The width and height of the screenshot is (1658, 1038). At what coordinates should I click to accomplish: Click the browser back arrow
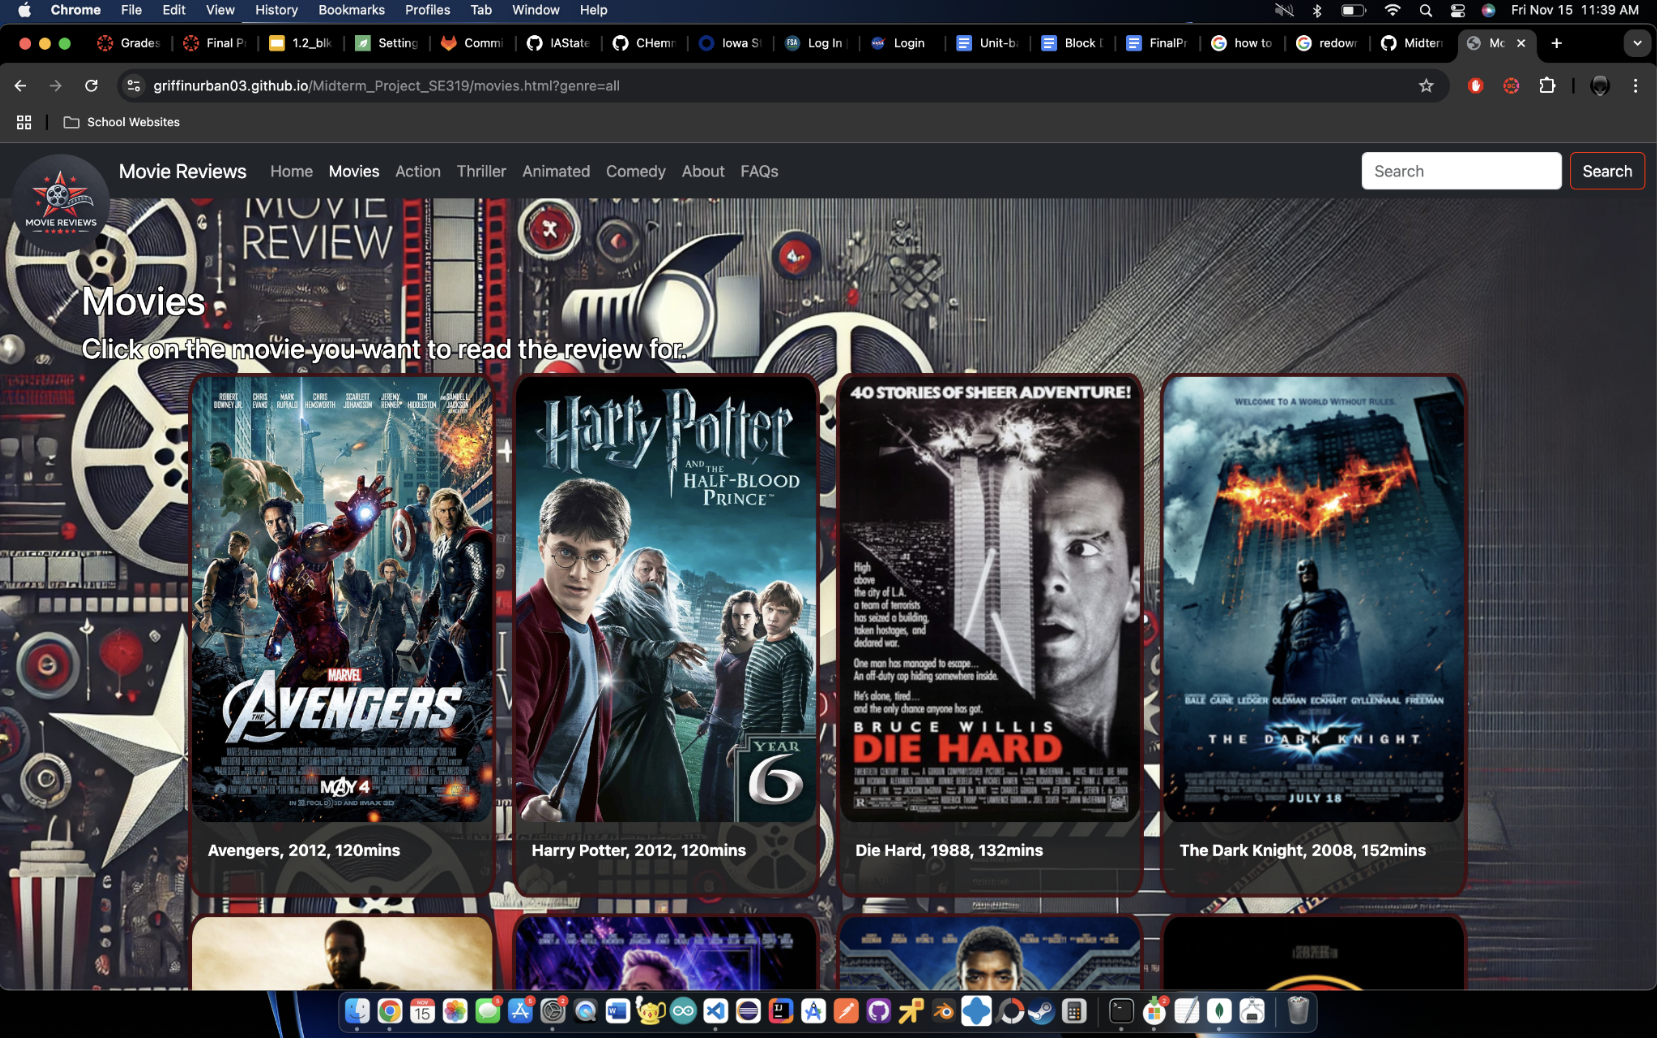[x=20, y=86]
